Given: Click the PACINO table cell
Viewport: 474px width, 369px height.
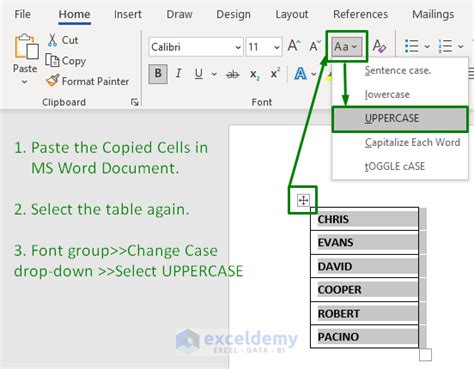Looking at the screenshot, I should click(364, 337).
